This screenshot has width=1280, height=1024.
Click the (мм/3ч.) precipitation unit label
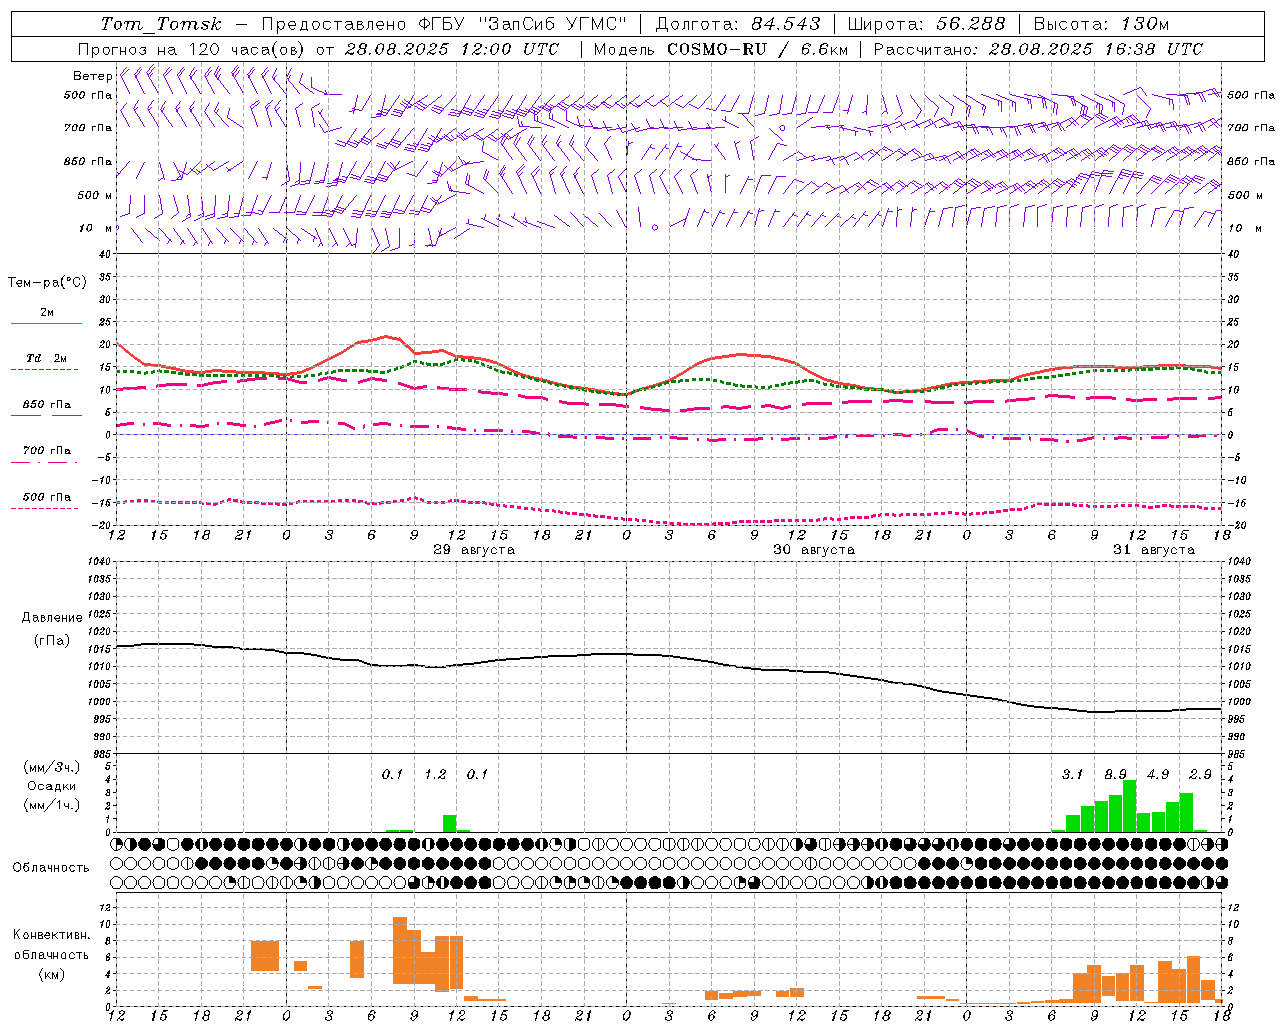(x=52, y=767)
